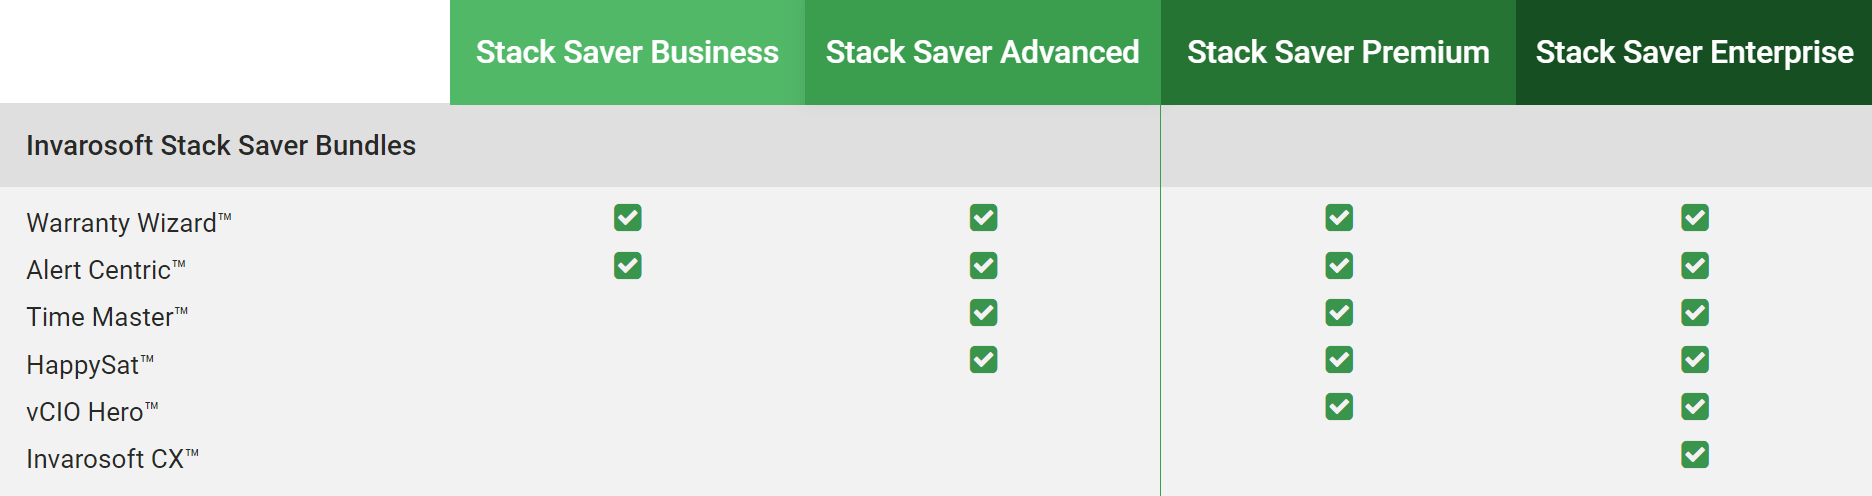Select the Stack Saver Advanced column header
This screenshot has width=1872, height=496.
[x=982, y=52]
